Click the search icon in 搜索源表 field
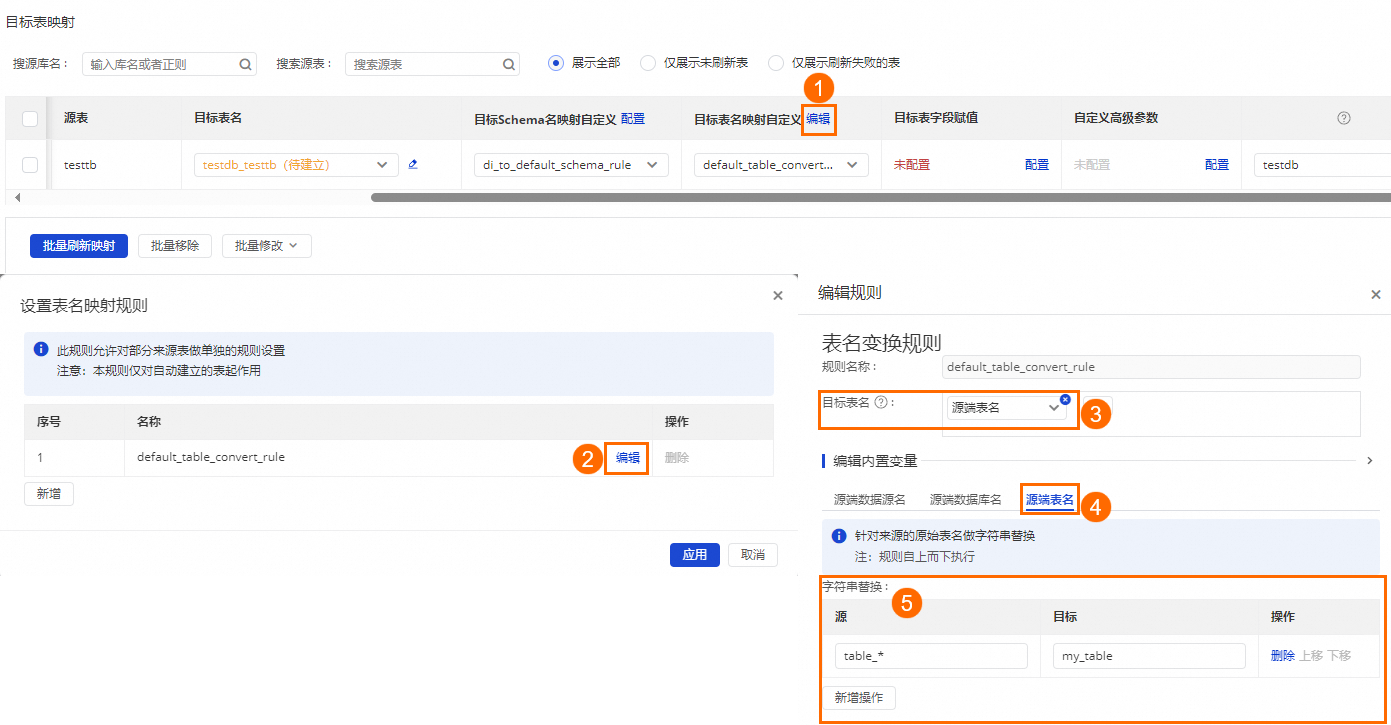This screenshot has width=1391, height=725. click(509, 64)
